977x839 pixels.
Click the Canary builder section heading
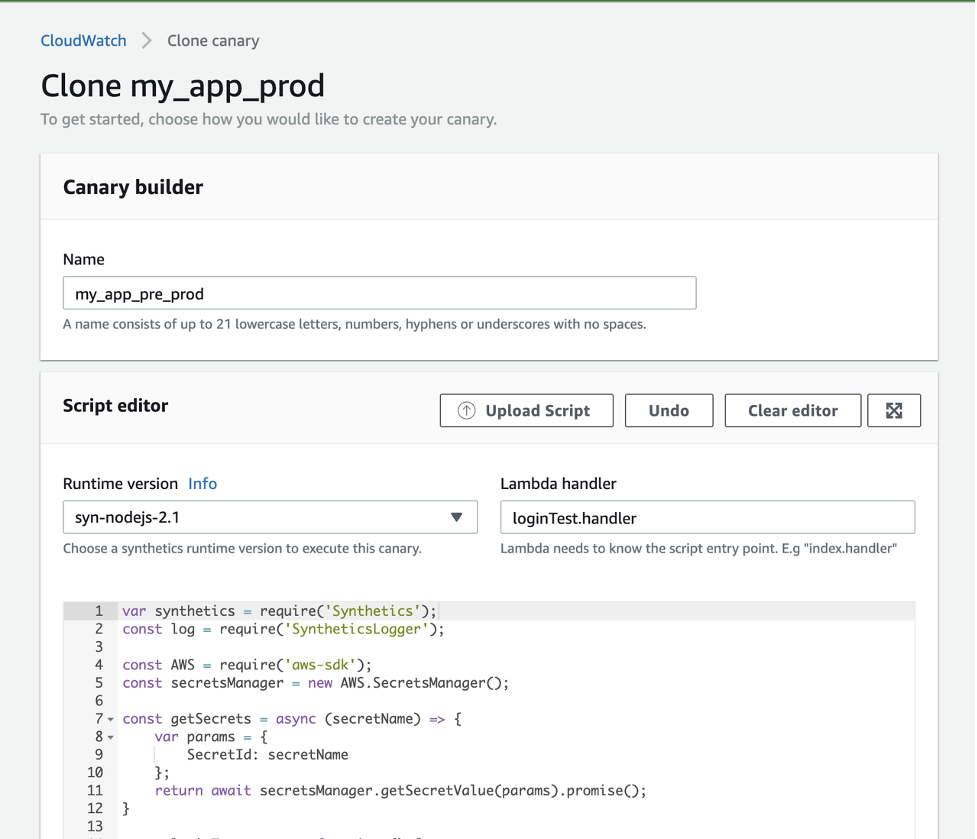(x=132, y=187)
